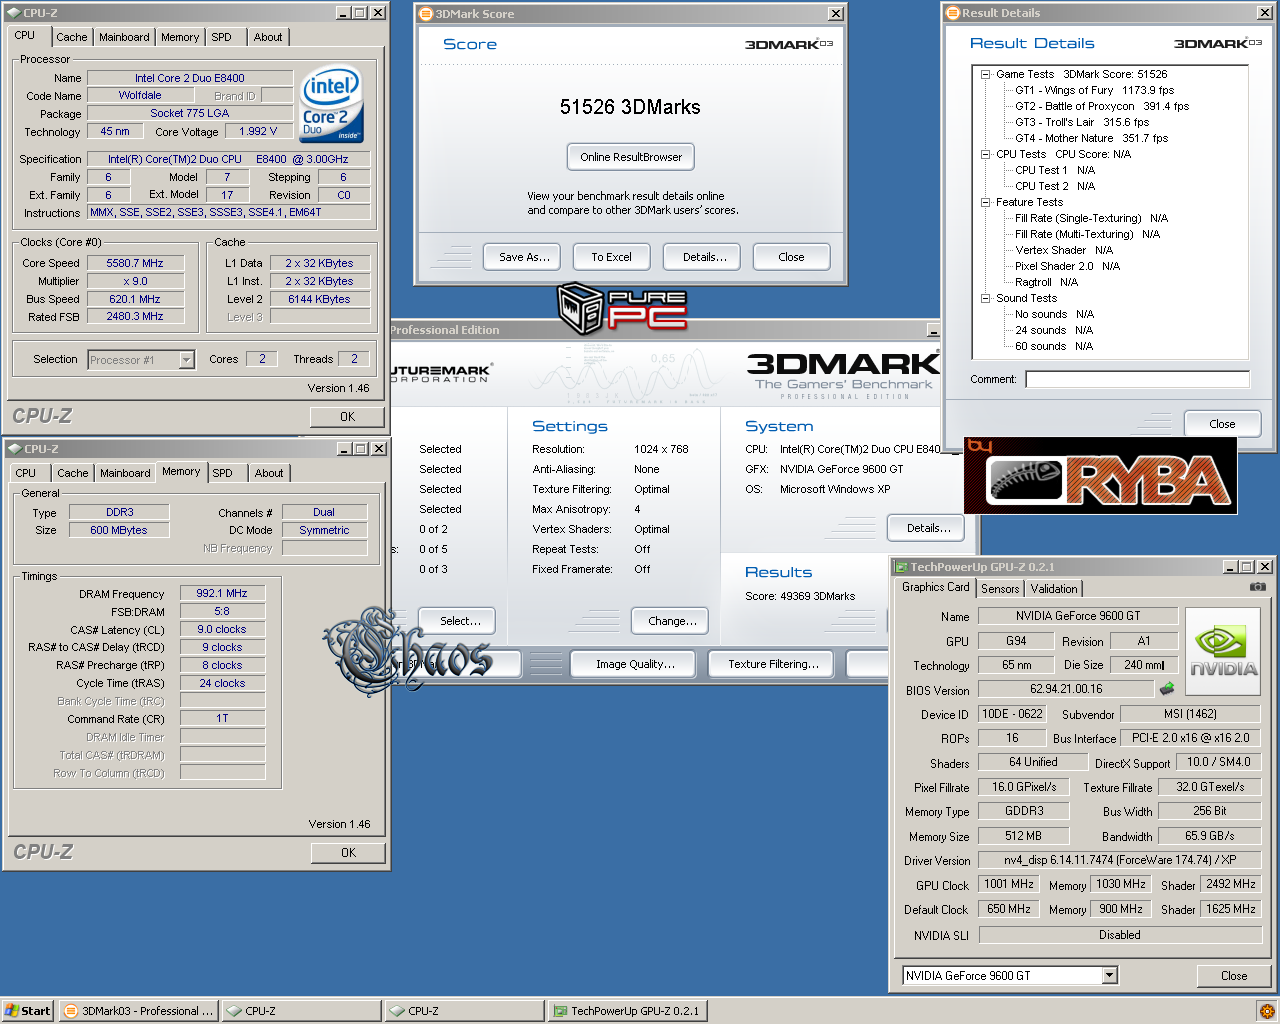This screenshot has height=1024, width=1280.
Task: Select Pixel Shader 2.0 tree row
Action: (x=1067, y=266)
